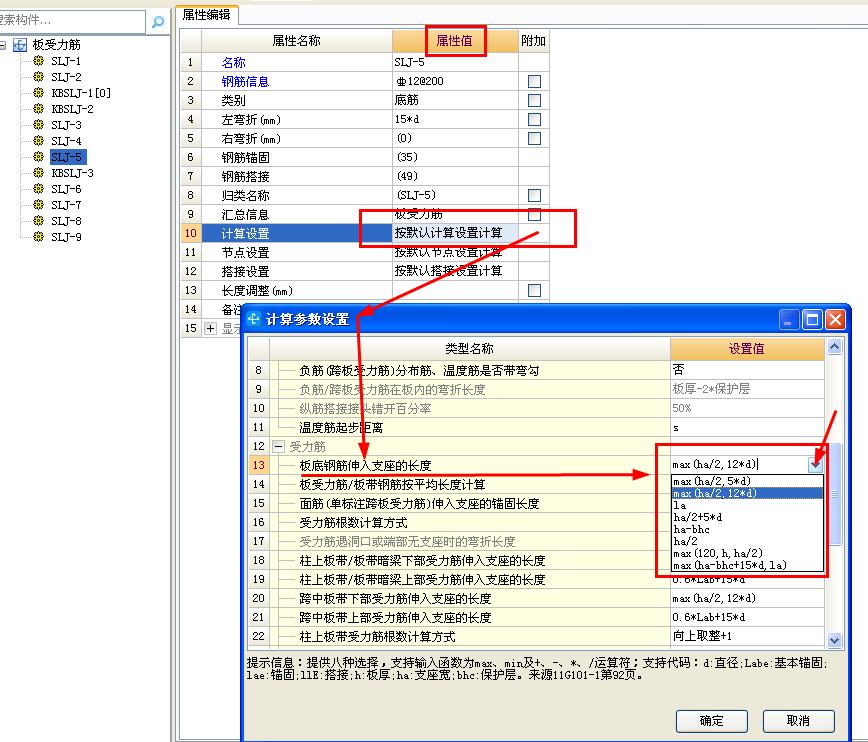Collapse the 受力筋 group in row 12

[x=278, y=446]
